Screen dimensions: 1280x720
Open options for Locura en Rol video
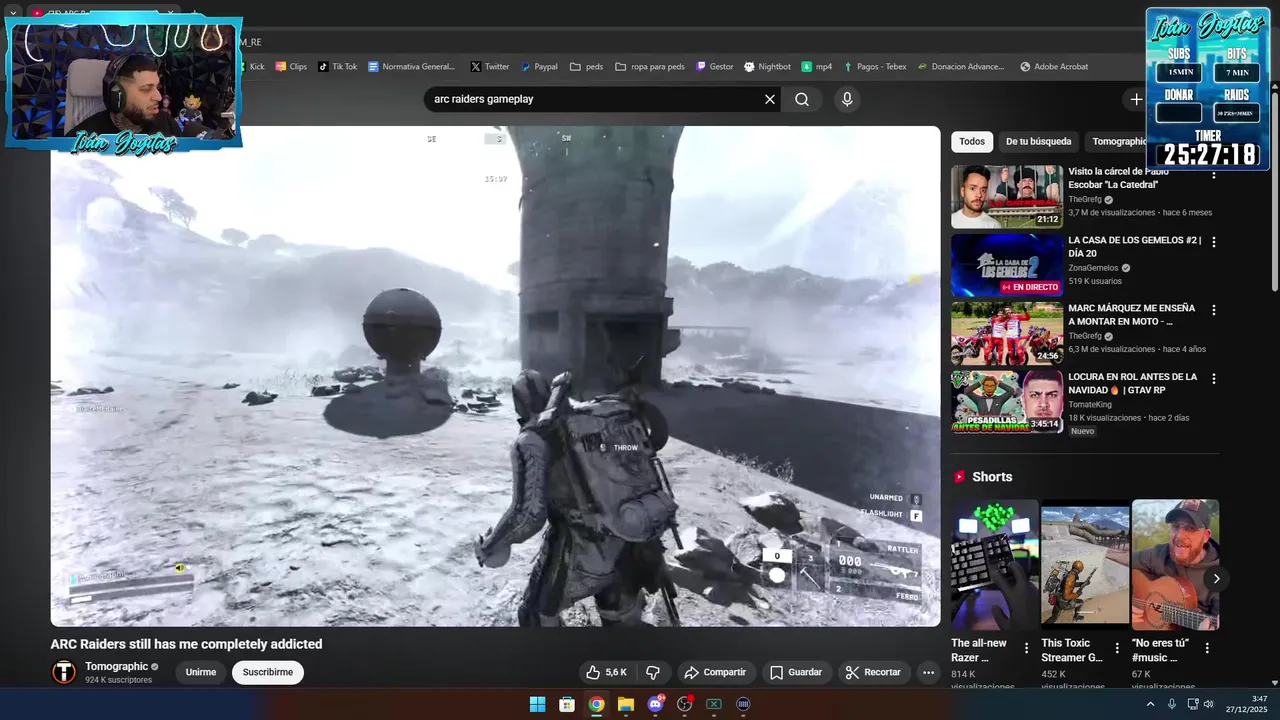pos(1214,379)
